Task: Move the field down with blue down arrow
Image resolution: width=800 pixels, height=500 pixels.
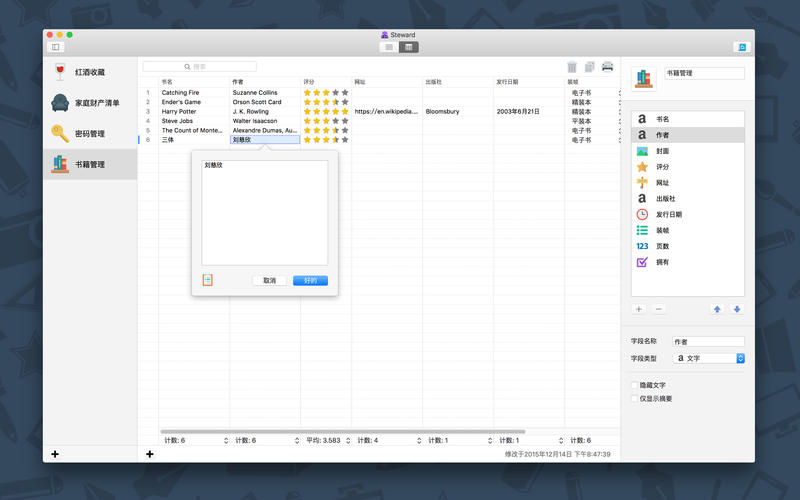Action: point(737,309)
